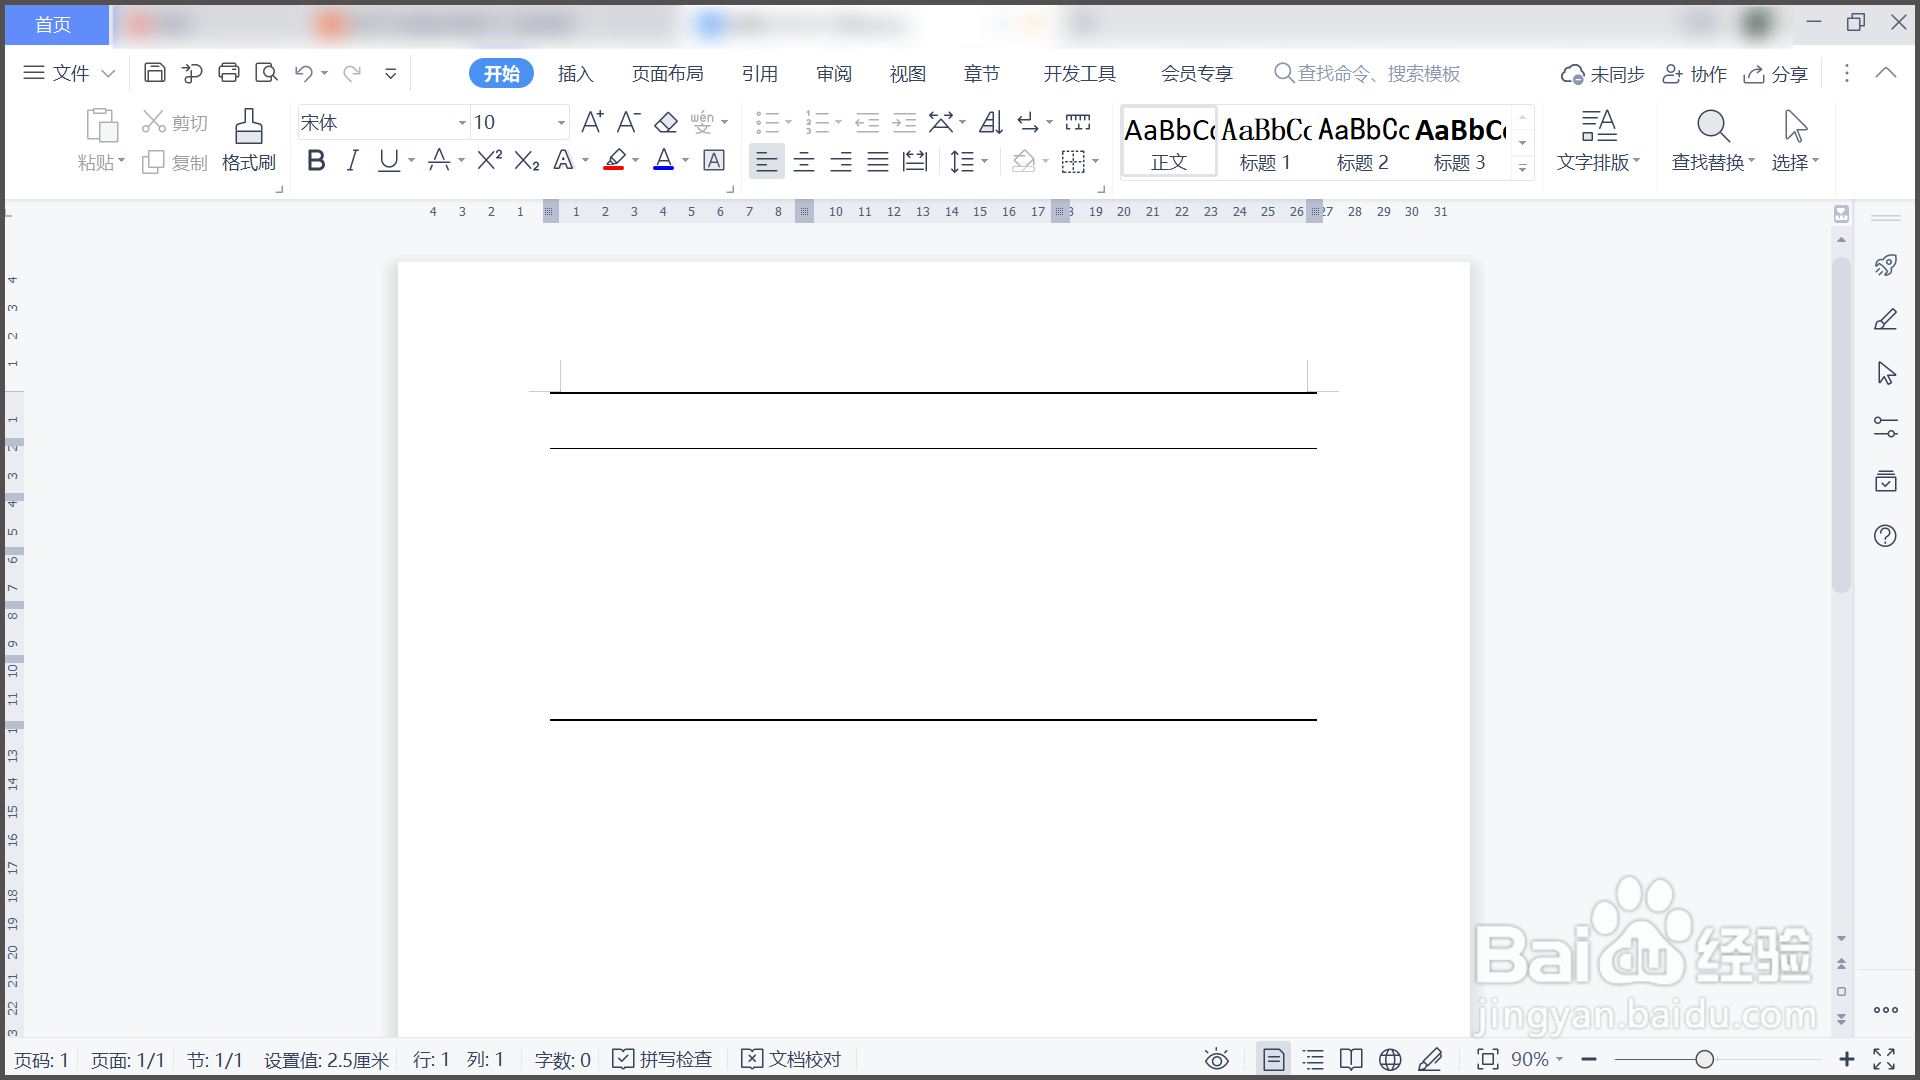Toggle align right
The height and width of the screenshot is (1080, 1920).
click(841, 161)
